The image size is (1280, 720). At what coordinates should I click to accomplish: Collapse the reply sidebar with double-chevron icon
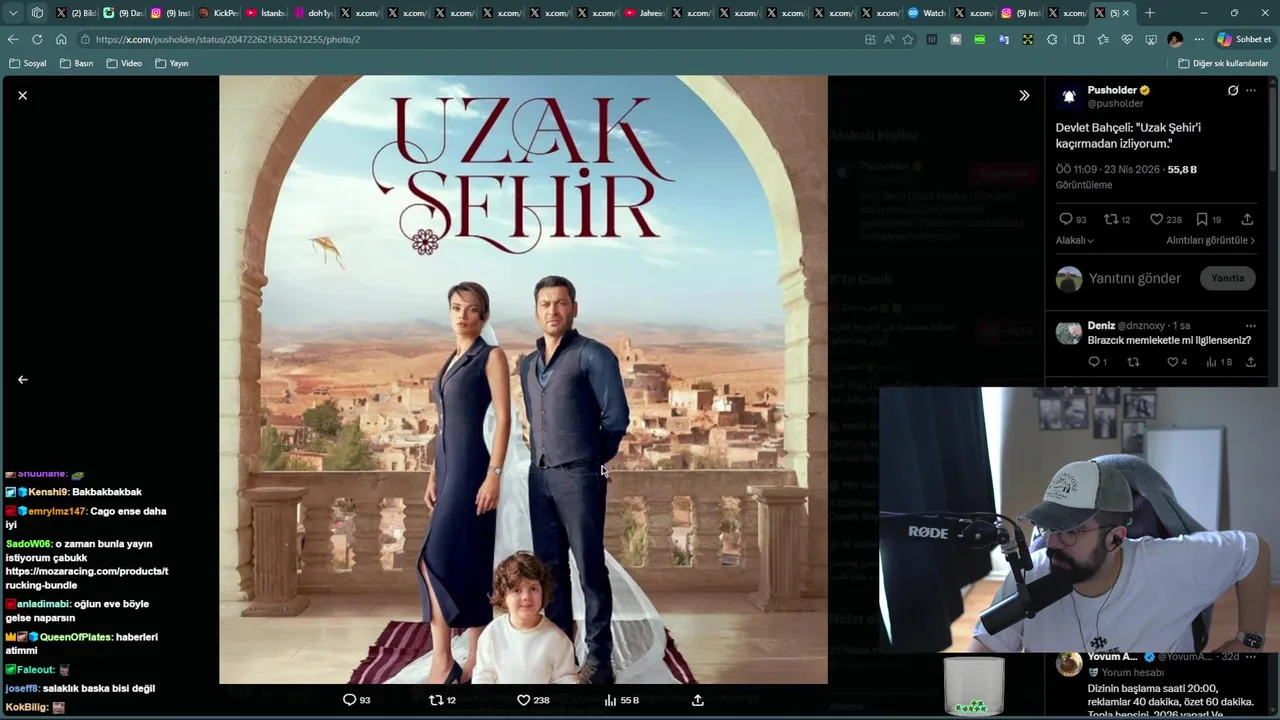point(1024,95)
